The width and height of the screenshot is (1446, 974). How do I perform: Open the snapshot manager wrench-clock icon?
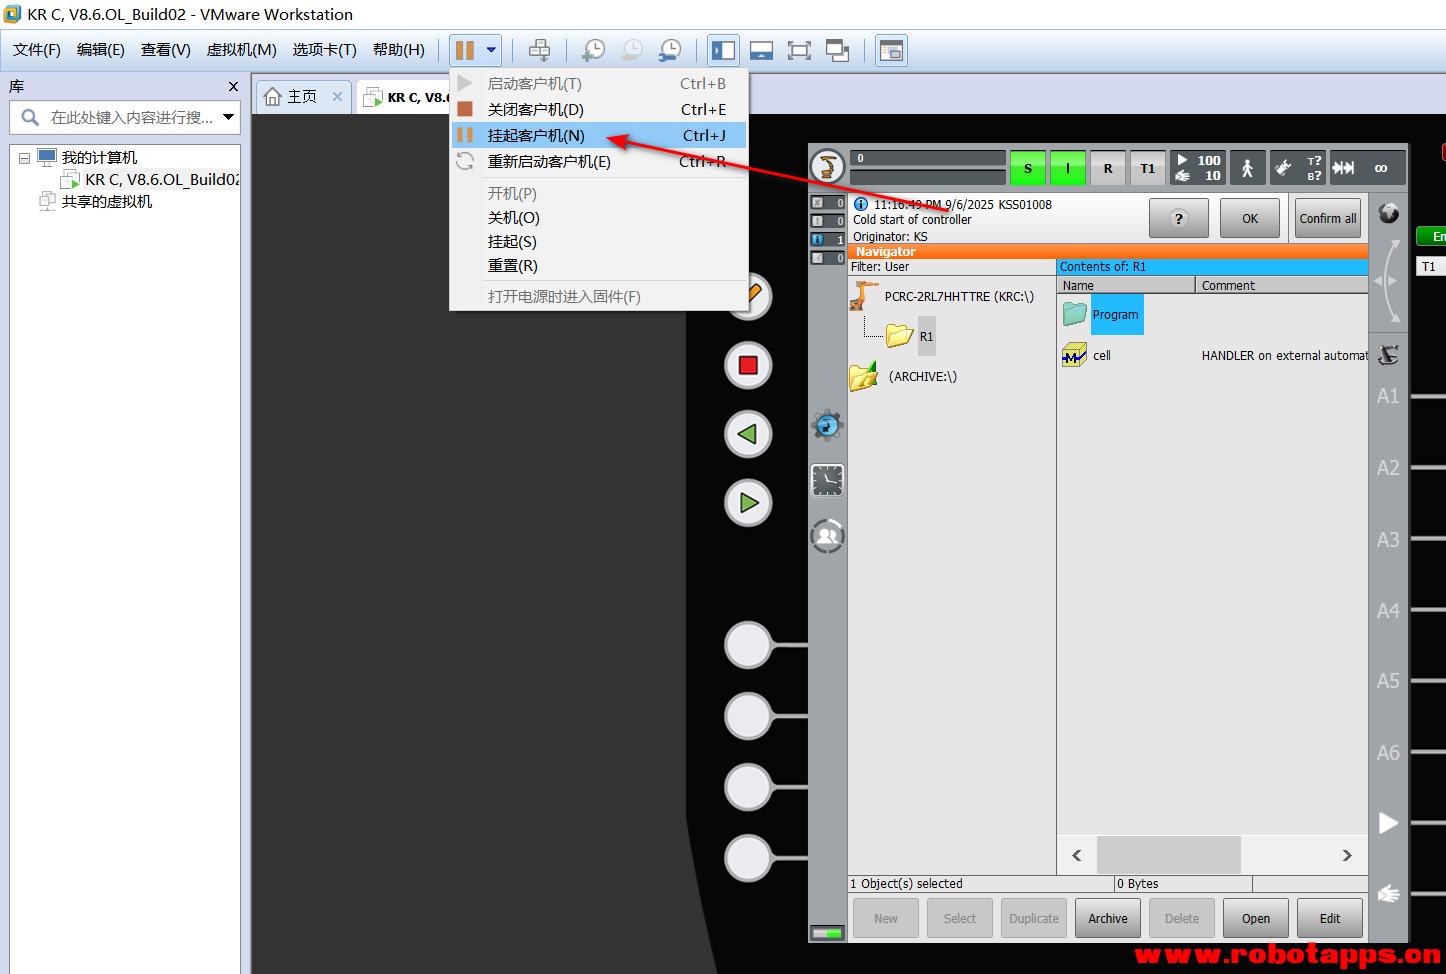670,50
